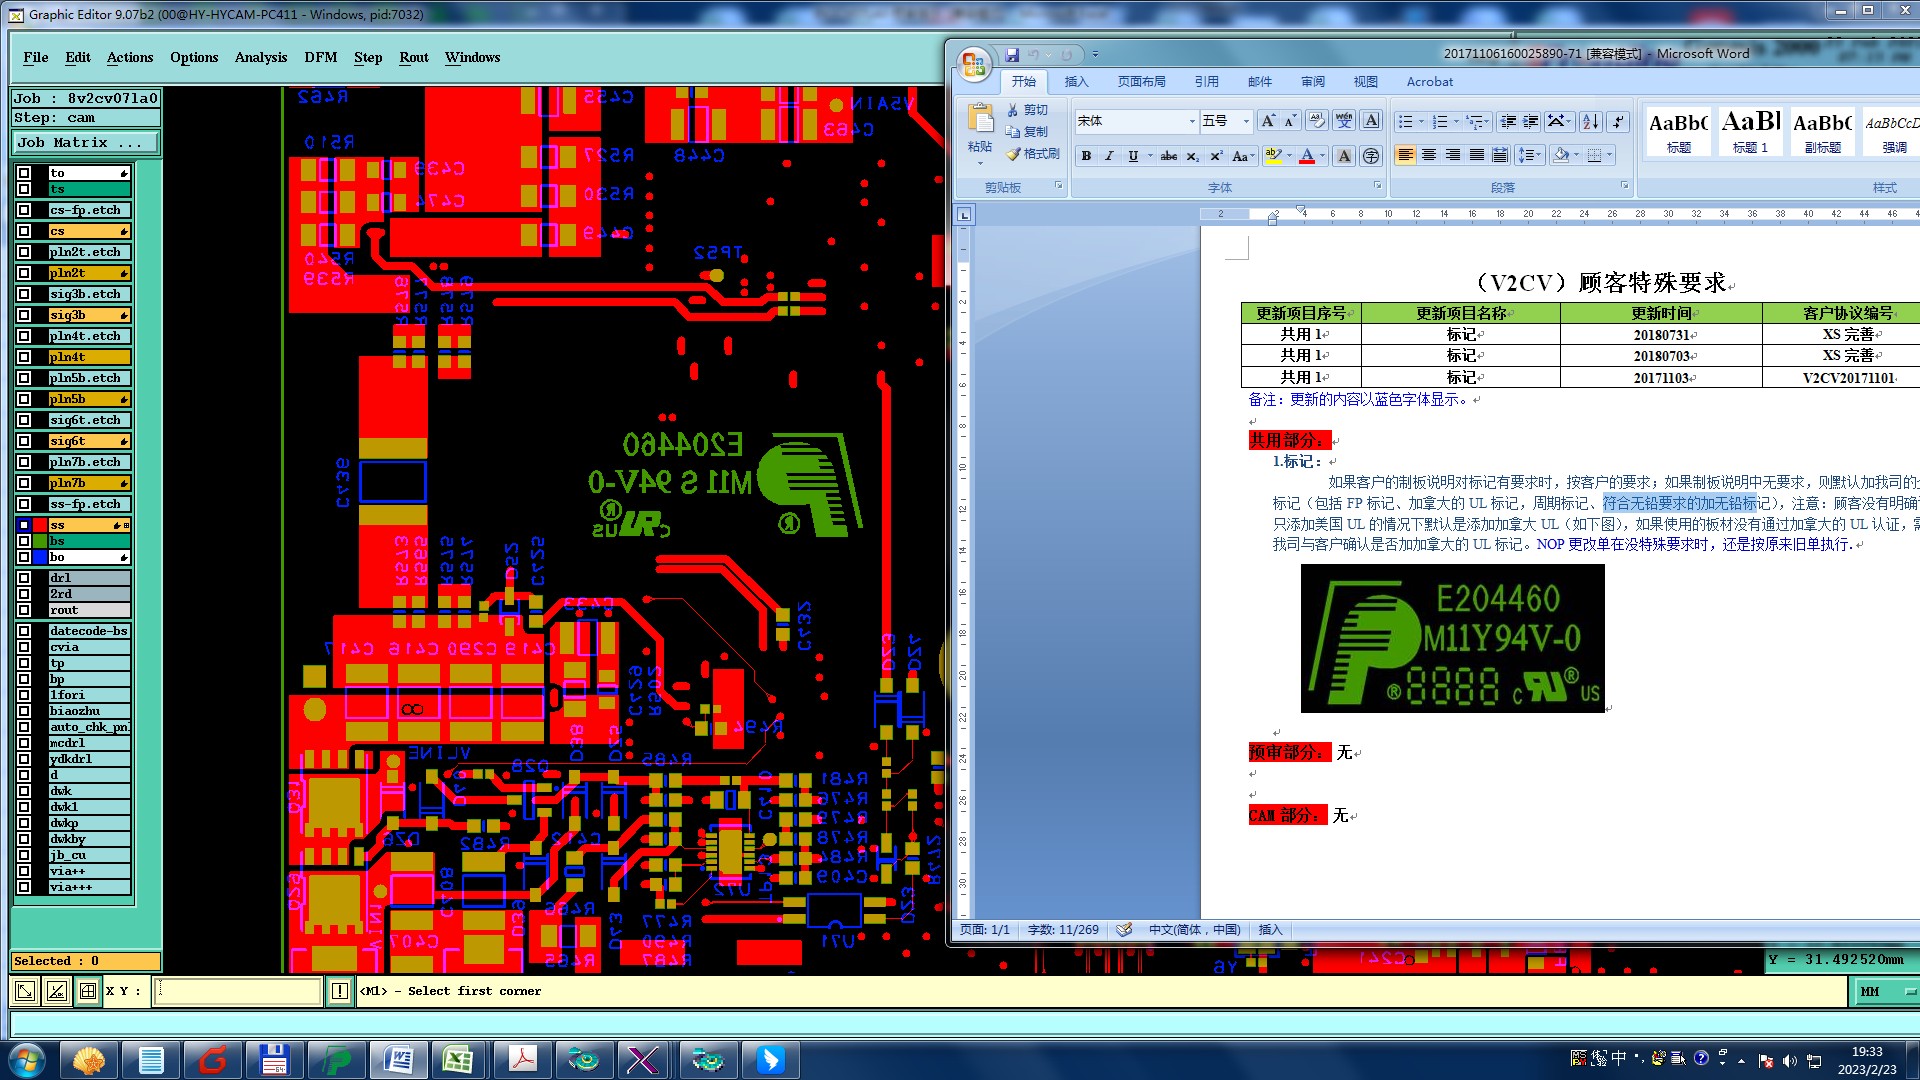
Task: Open the font size dropdown (五号)
Action: [1246, 121]
